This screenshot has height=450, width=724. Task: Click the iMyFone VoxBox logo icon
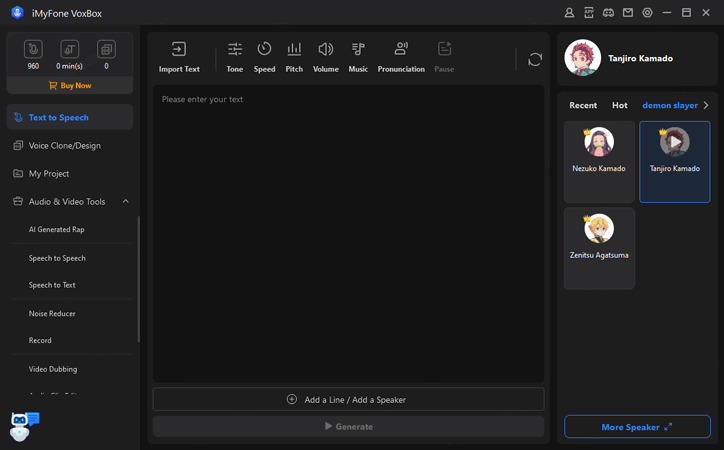coord(17,12)
